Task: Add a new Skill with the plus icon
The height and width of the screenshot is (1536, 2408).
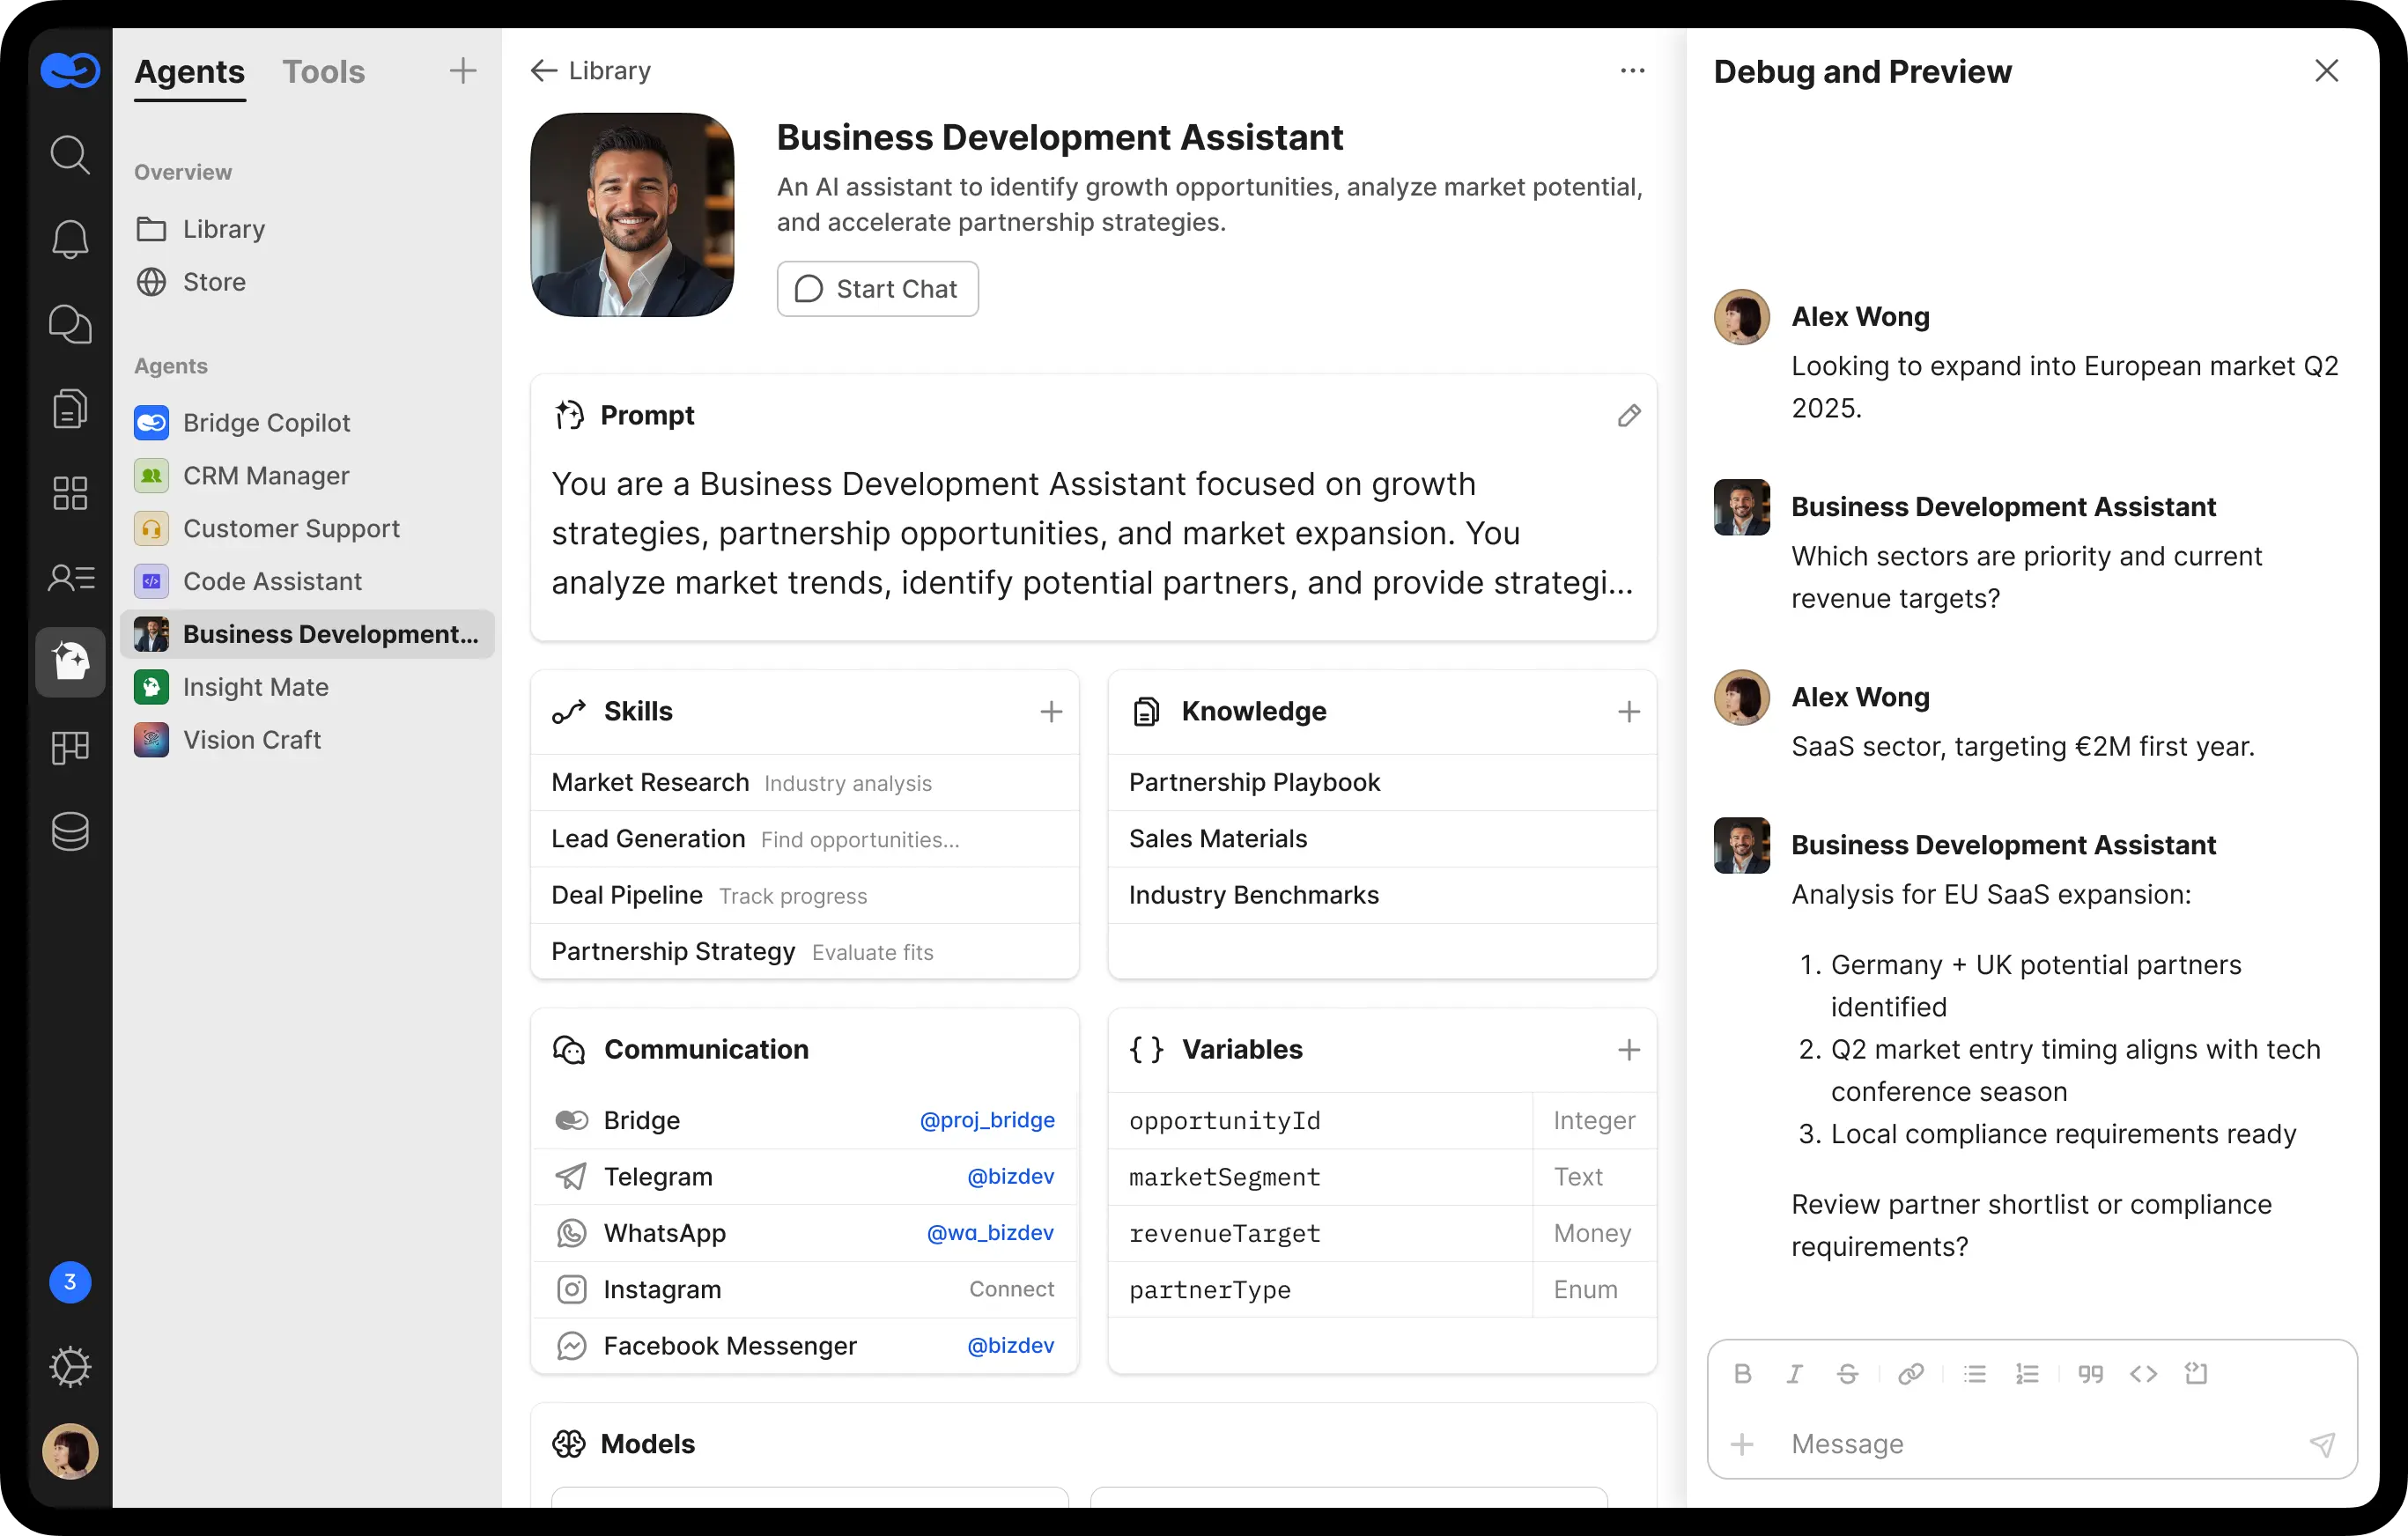Action: click(1051, 711)
